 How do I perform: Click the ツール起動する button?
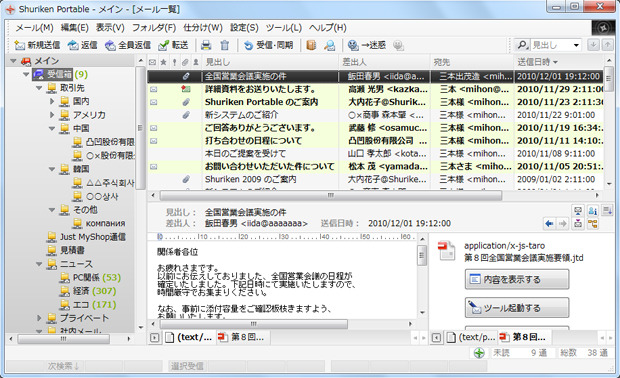[x=517, y=308]
